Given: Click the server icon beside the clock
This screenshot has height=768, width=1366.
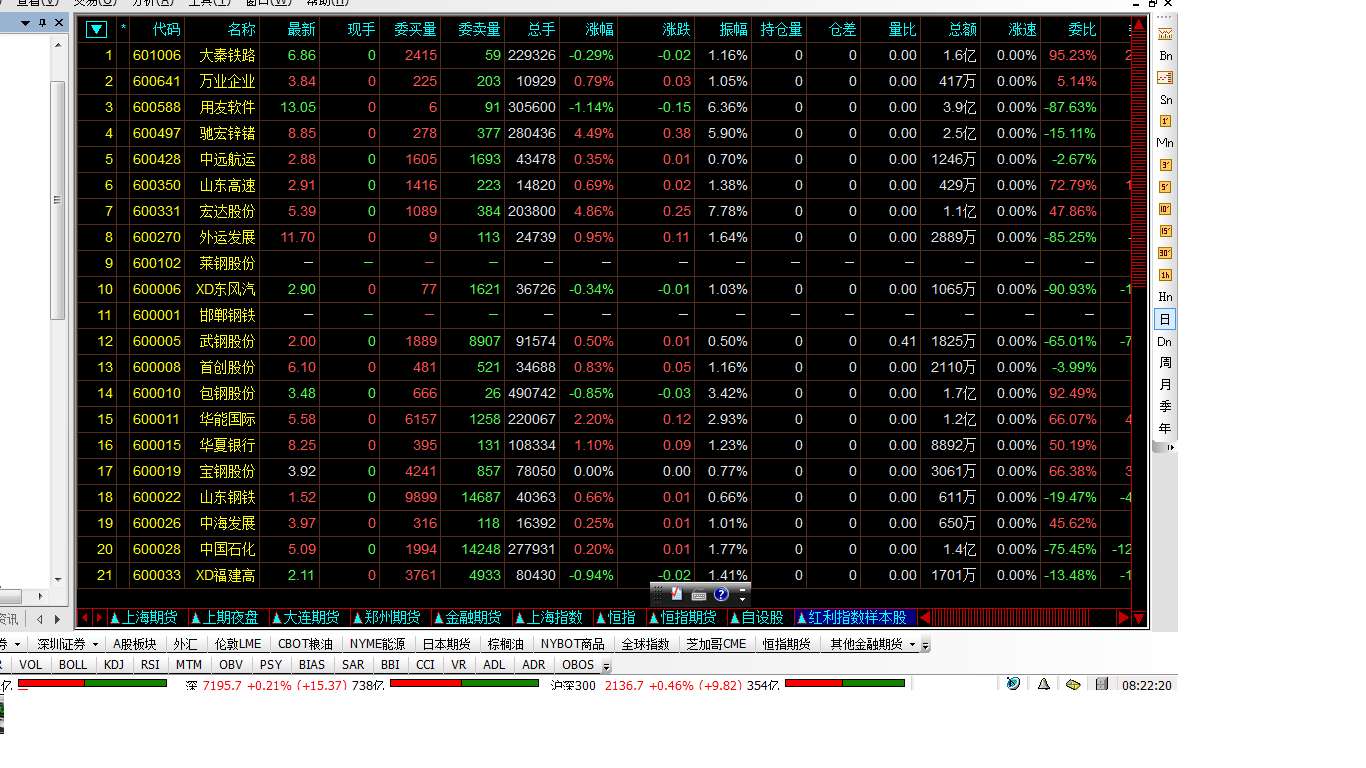Looking at the screenshot, I should click(x=1102, y=684).
